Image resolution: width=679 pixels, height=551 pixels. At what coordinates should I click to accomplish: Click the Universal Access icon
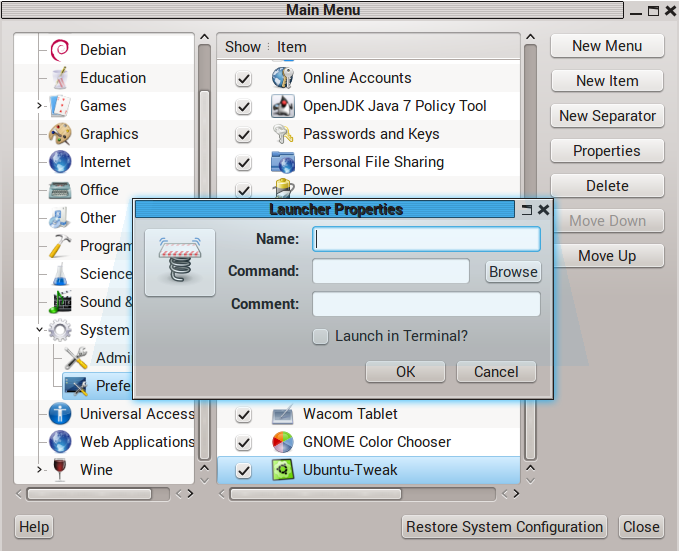[x=60, y=414]
